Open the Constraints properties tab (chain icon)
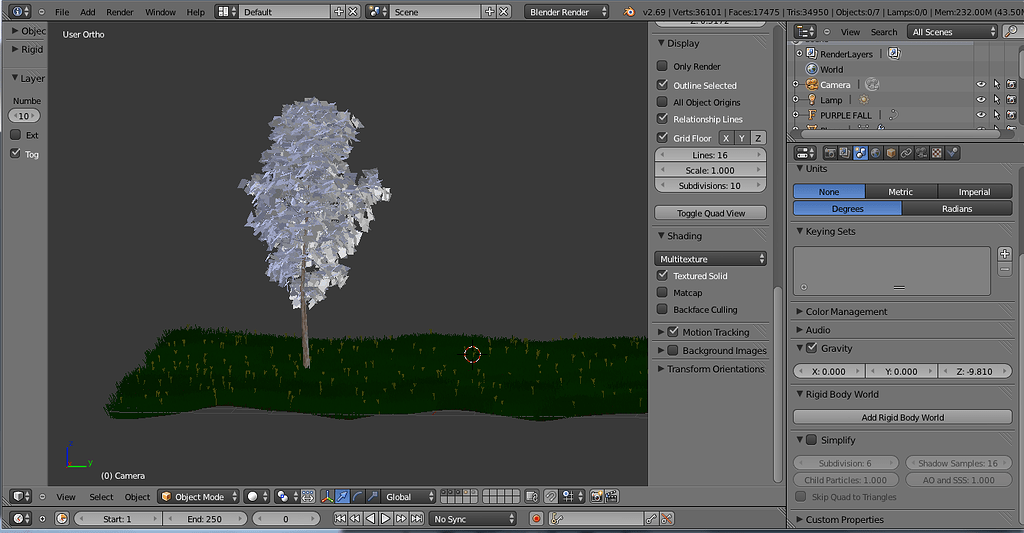This screenshot has height=533, width=1024. point(906,153)
